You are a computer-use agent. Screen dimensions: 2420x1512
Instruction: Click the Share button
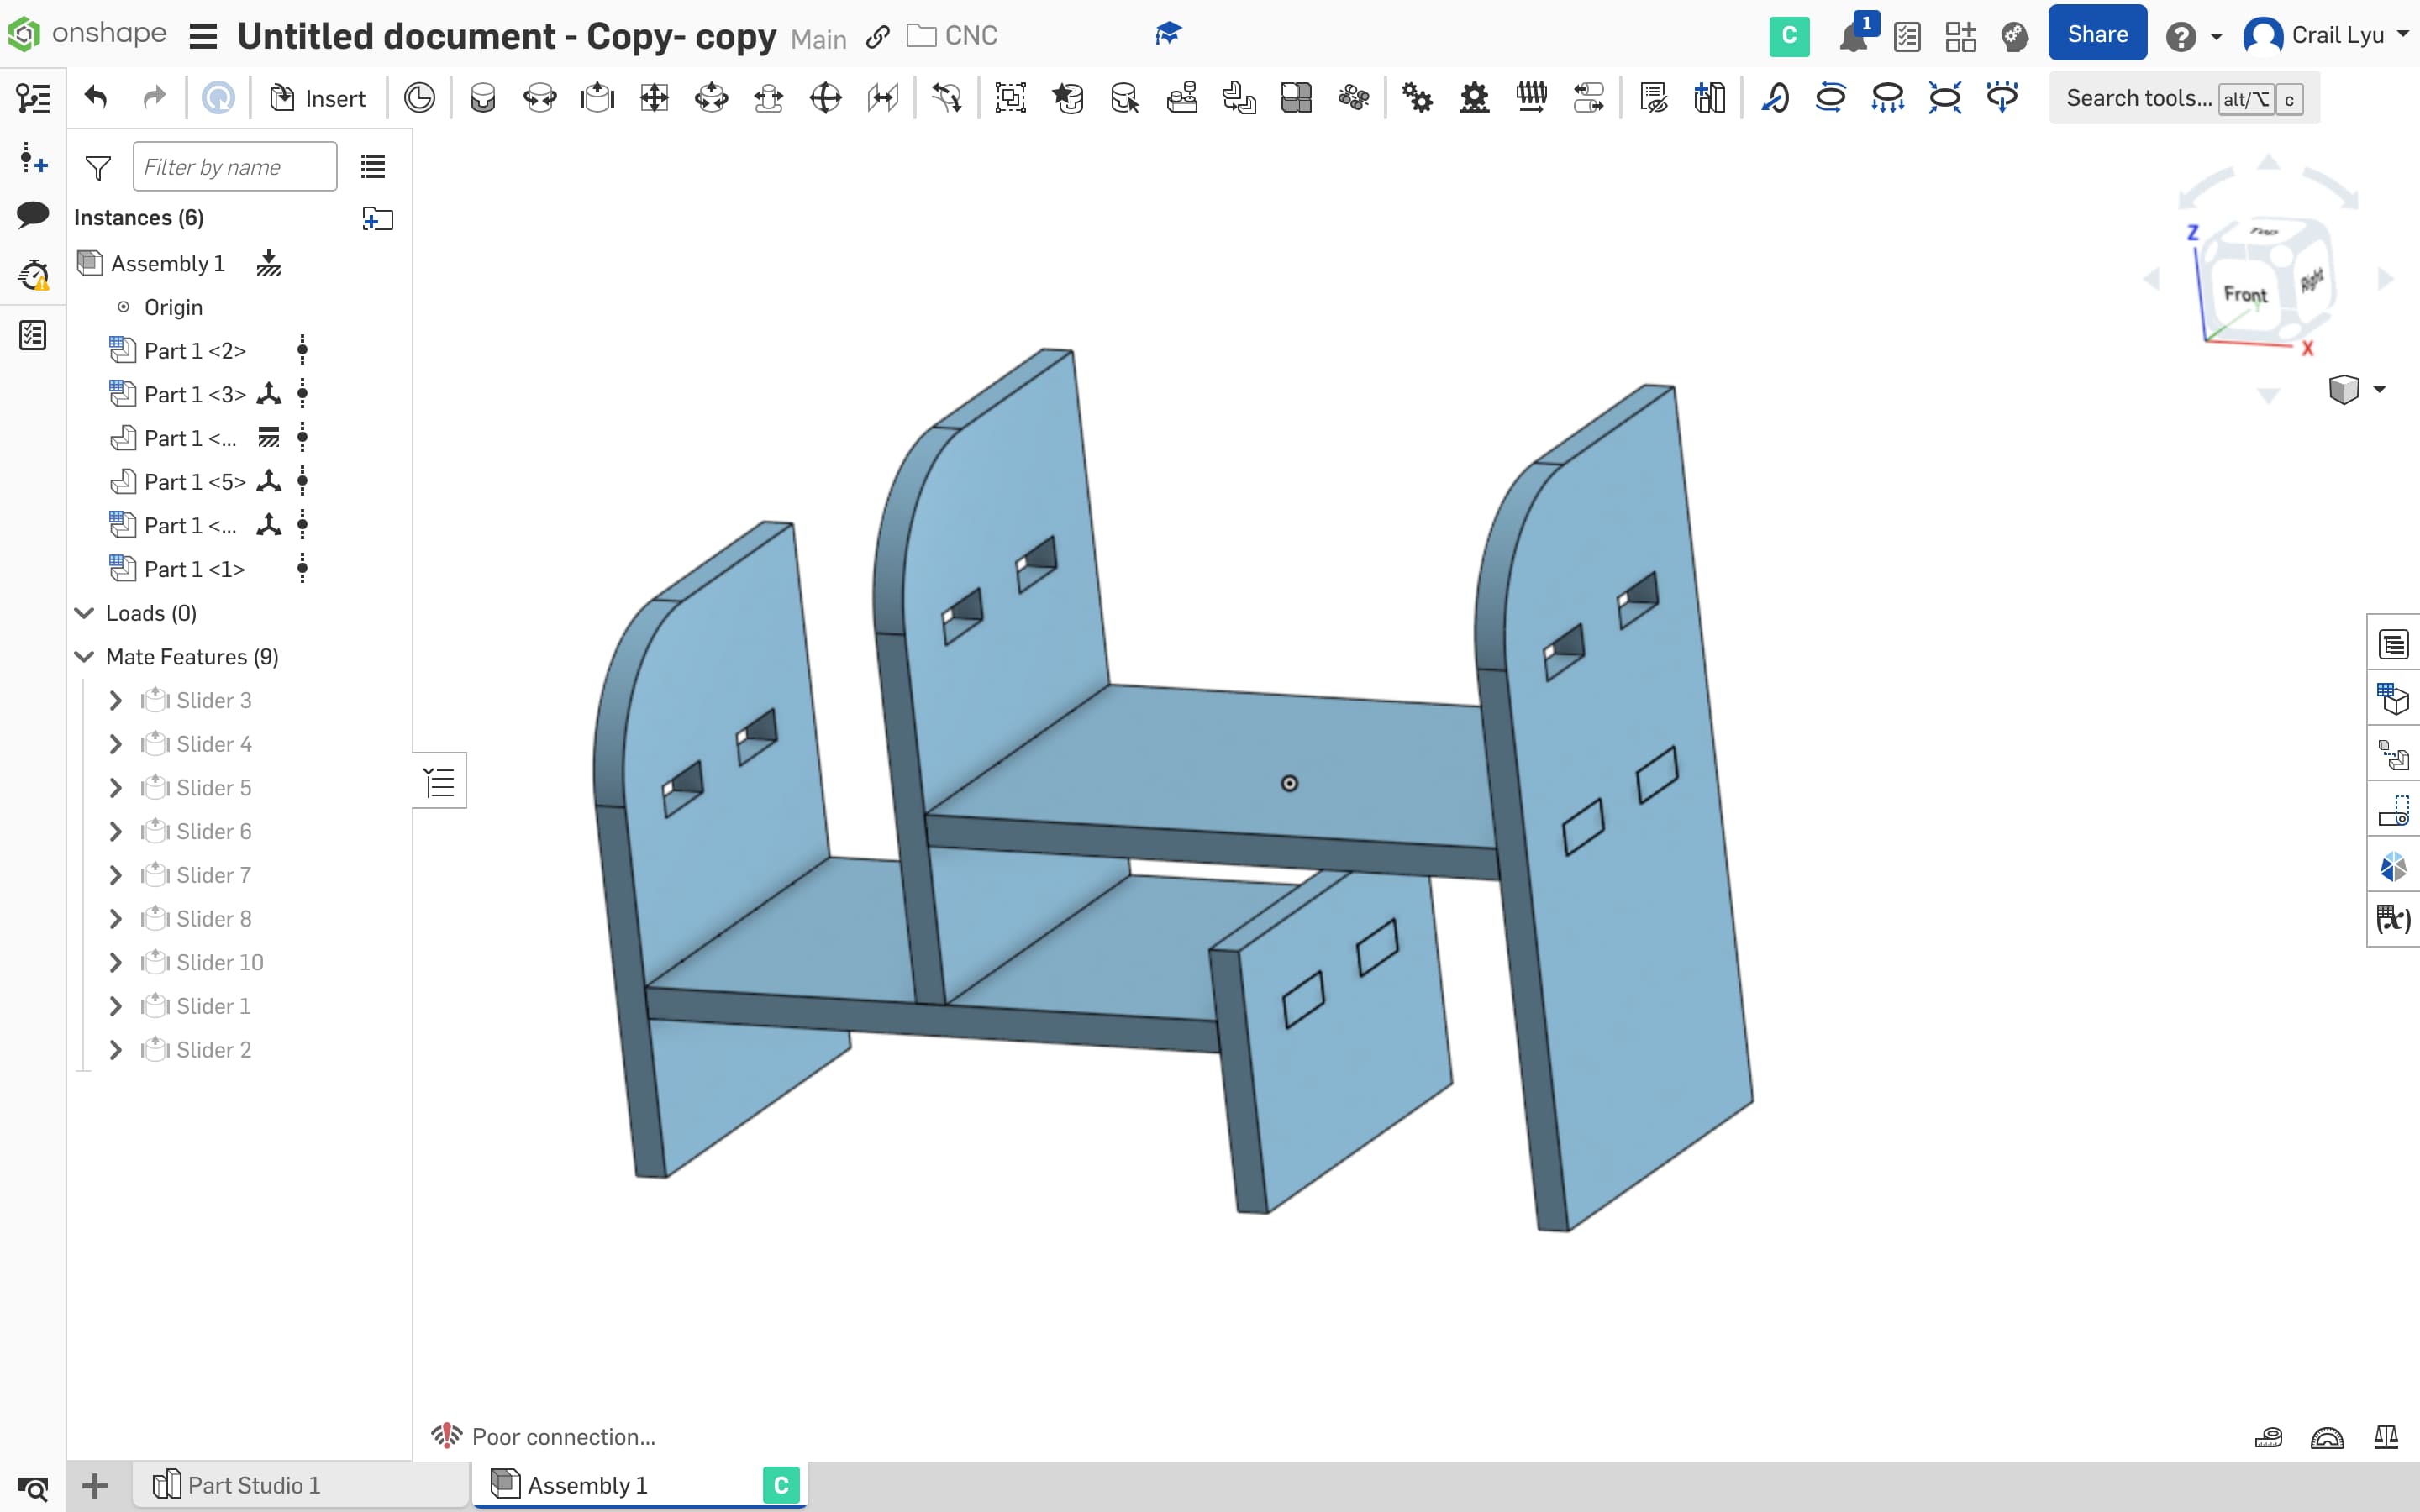click(x=2097, y=34)
